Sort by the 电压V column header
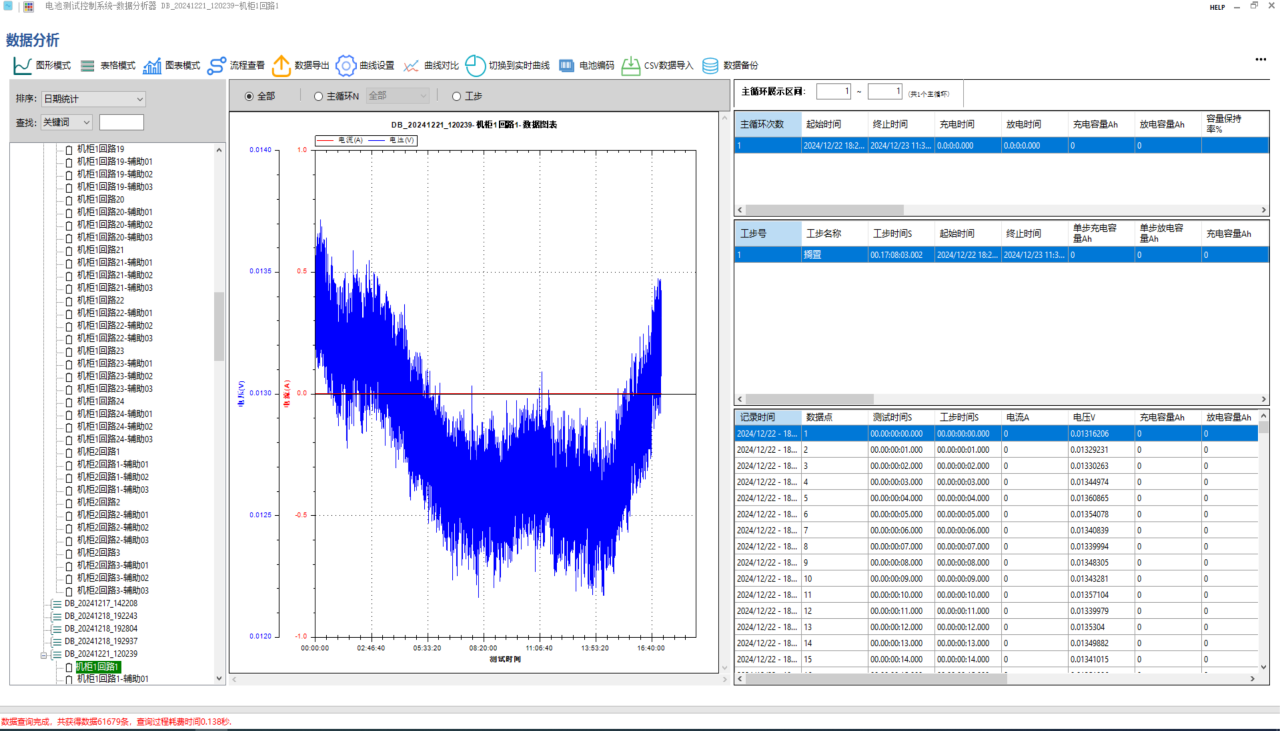1280x731 pixels. pyautogui.click(x=1084, y=417)
